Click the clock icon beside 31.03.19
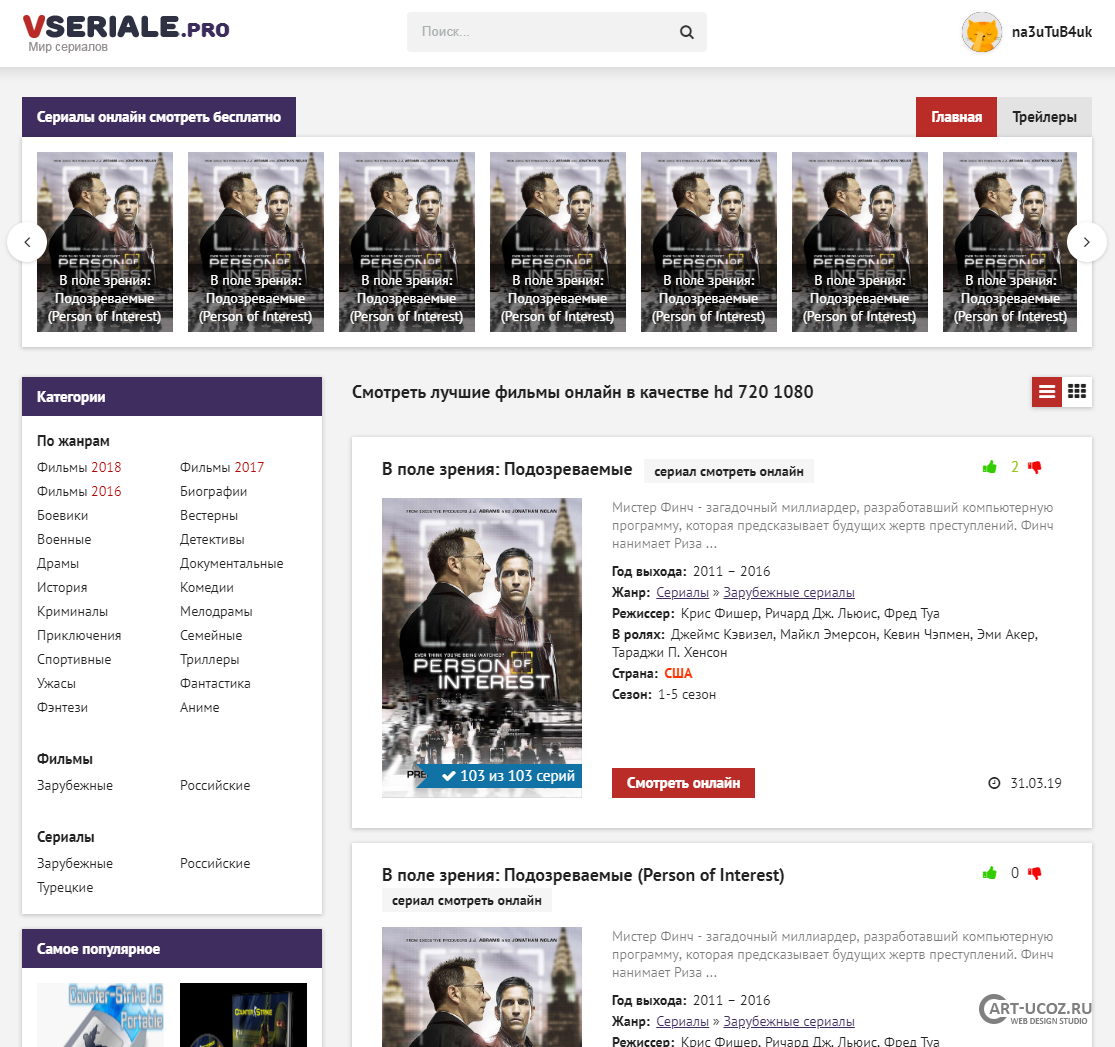 click(x=994, y=783)
